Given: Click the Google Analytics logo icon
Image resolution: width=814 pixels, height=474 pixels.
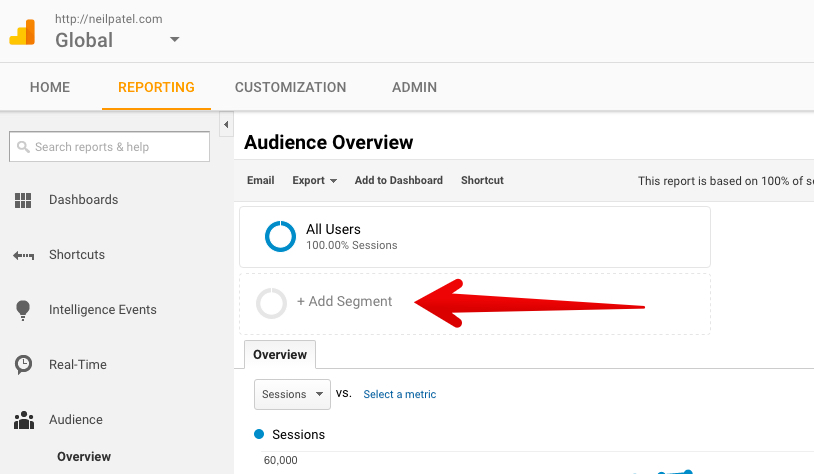Looking at the screenshot, I should point(22,32).
